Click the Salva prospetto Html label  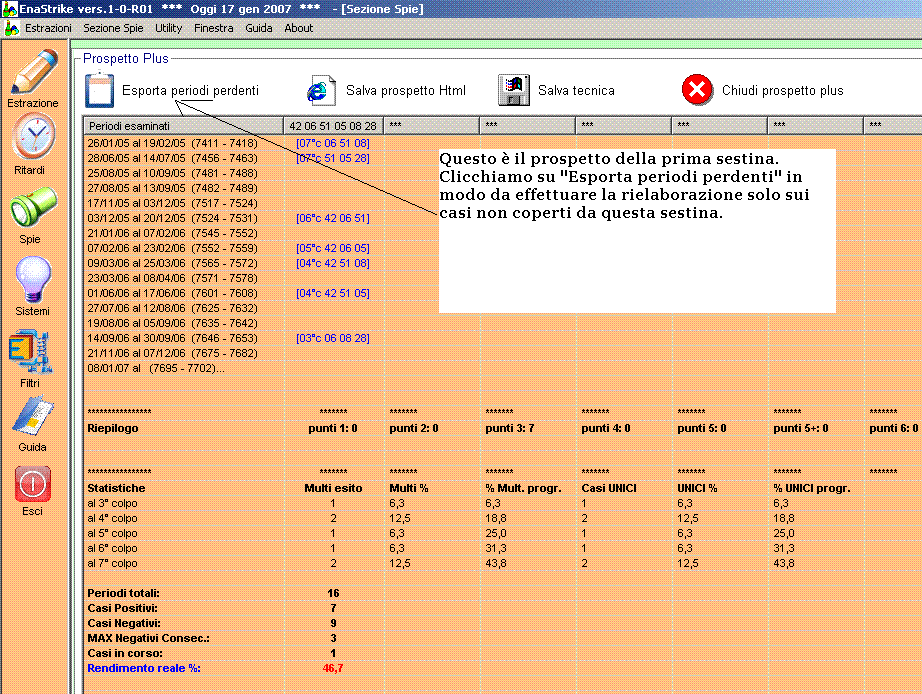(406, 91)
